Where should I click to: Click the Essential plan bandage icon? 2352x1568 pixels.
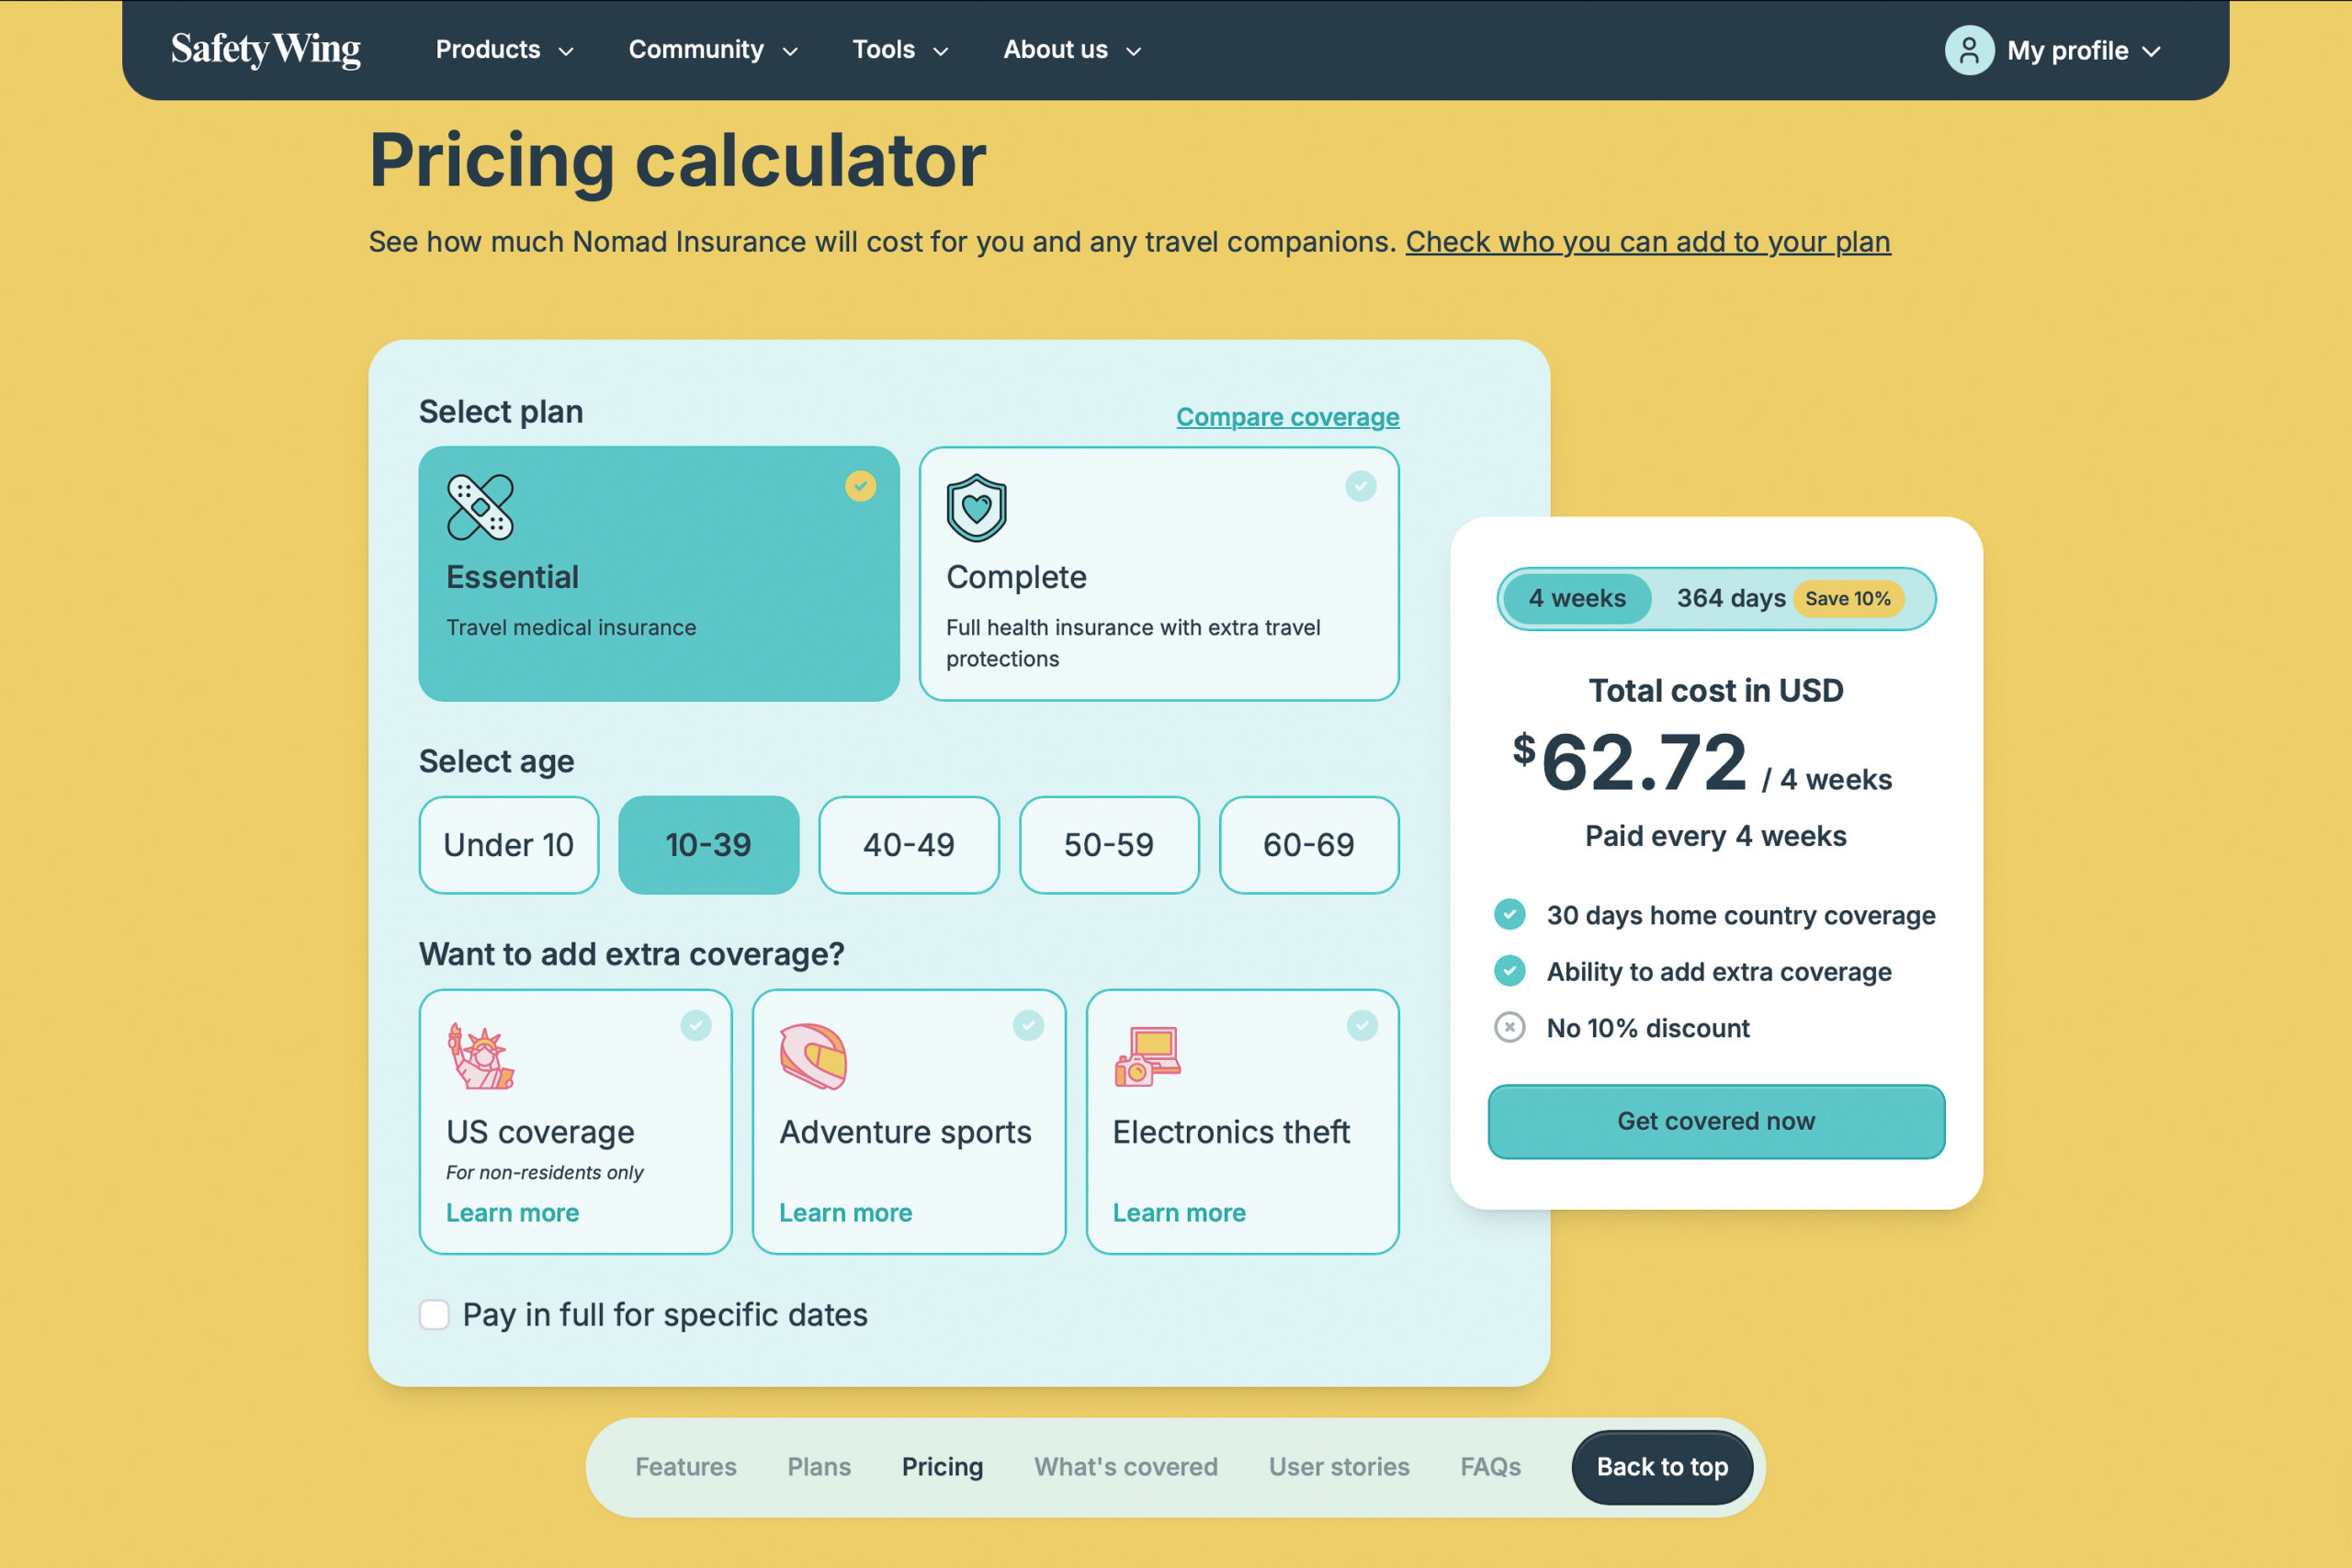click(x=480, y=507)
